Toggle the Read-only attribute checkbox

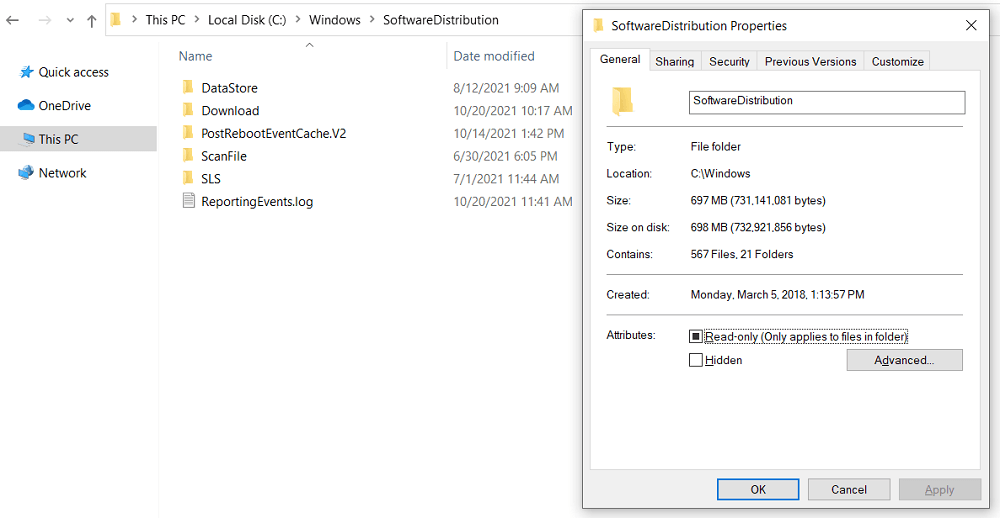tap(696, 337)
